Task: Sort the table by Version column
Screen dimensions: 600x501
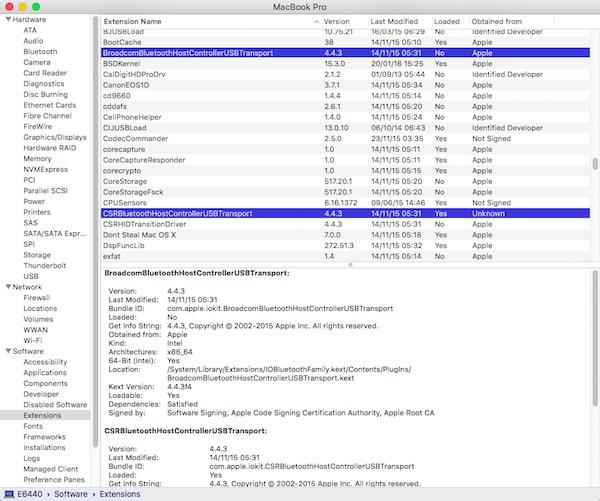Action: 342,21
